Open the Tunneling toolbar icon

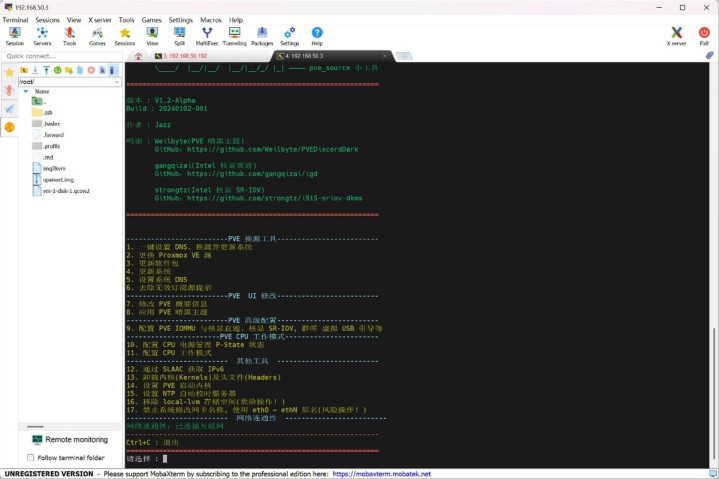point(234,36)
